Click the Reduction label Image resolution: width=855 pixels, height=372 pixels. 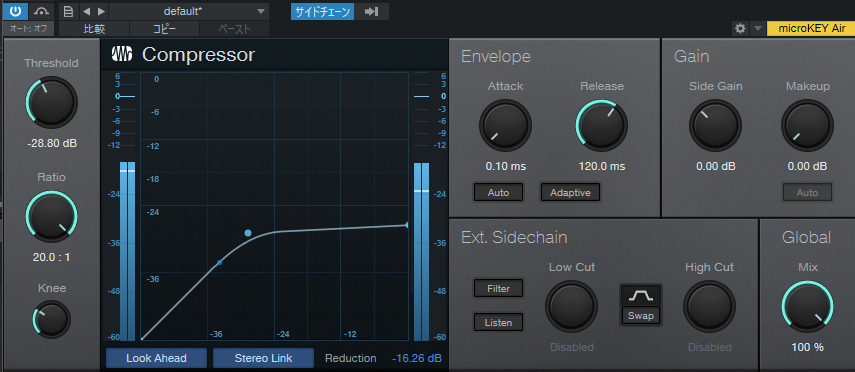(x=351, y=358)
